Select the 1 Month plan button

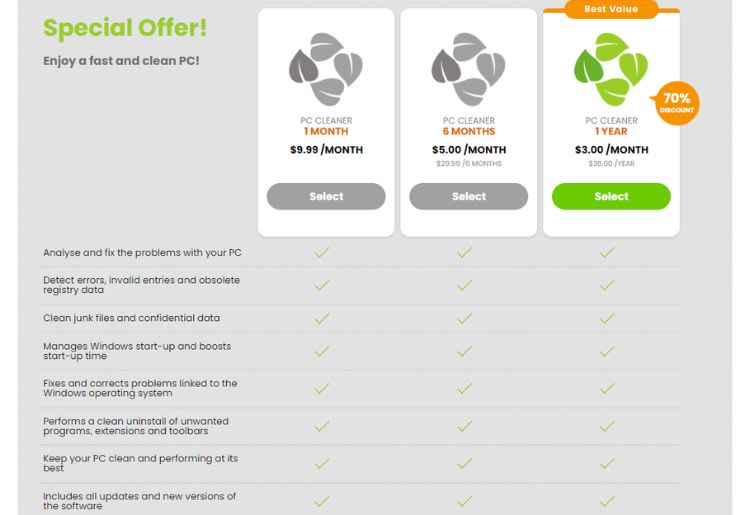pos(326,196)
